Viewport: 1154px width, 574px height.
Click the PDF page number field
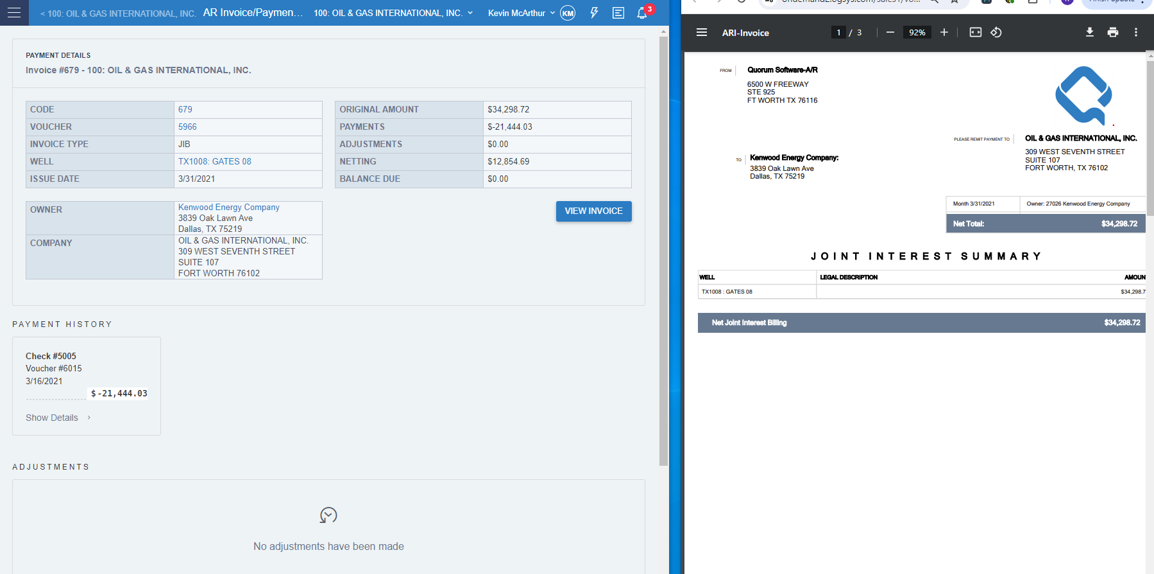838,32
